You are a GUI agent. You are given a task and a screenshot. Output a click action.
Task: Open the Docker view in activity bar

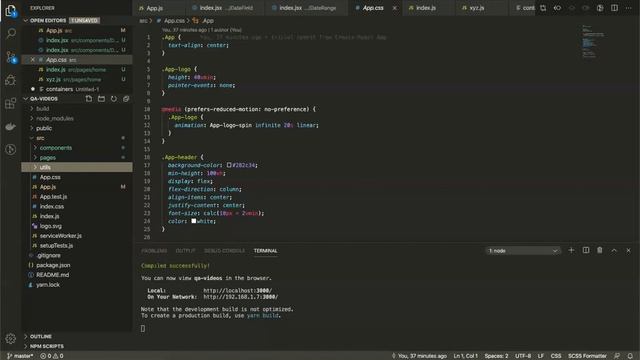pyautogui.click(x=11, y=127)
